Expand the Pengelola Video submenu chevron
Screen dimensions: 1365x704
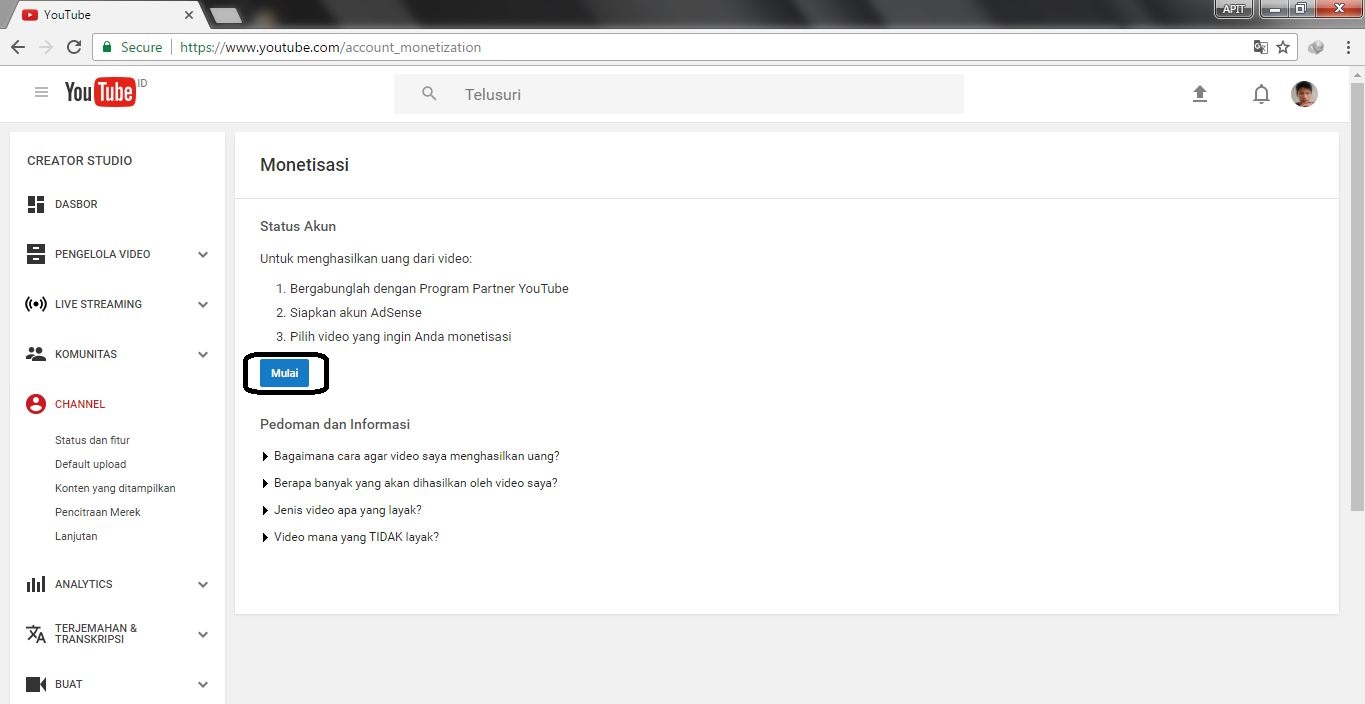click(203, 254)
